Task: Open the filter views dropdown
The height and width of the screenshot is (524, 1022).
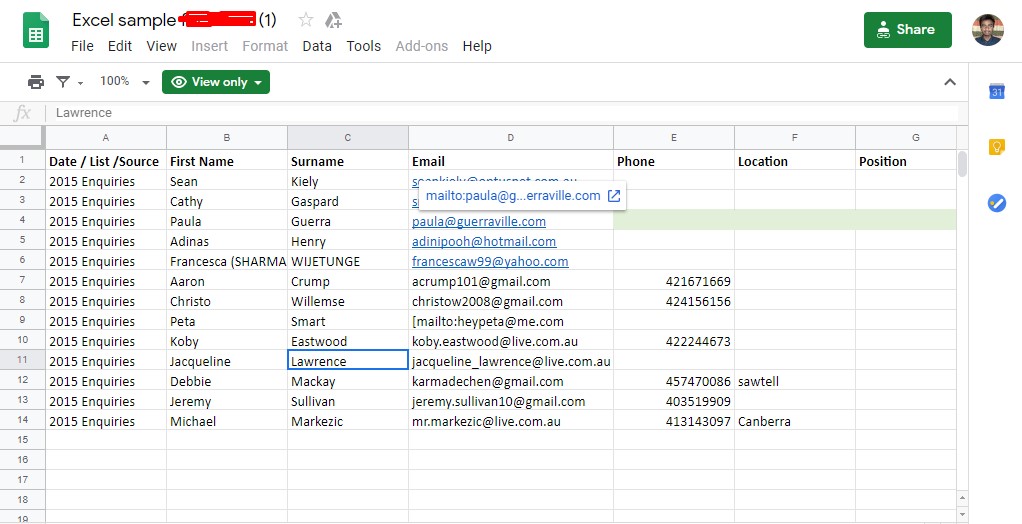Action: [69, 82]
